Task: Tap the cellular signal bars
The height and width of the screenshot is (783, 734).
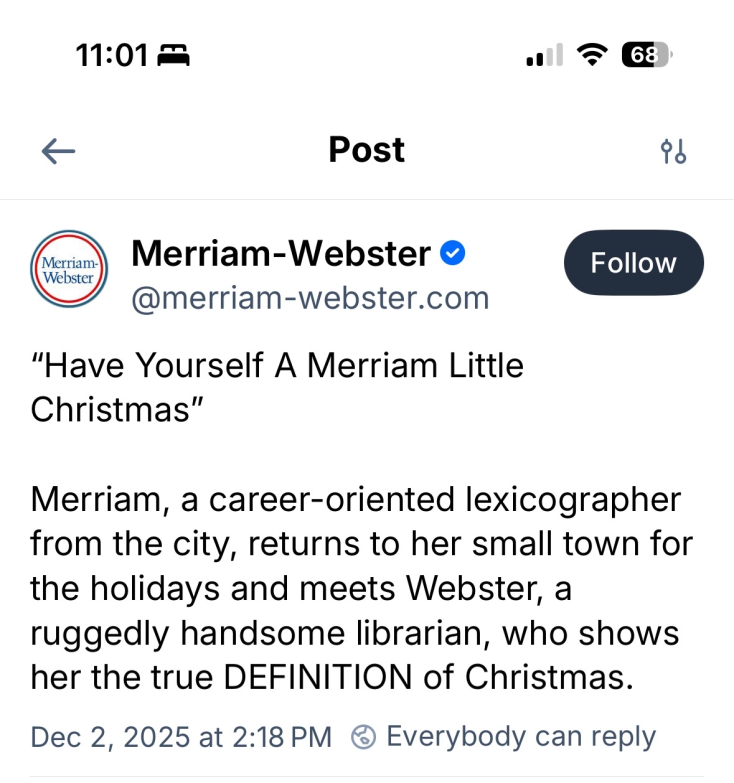Action: [544, 55]
